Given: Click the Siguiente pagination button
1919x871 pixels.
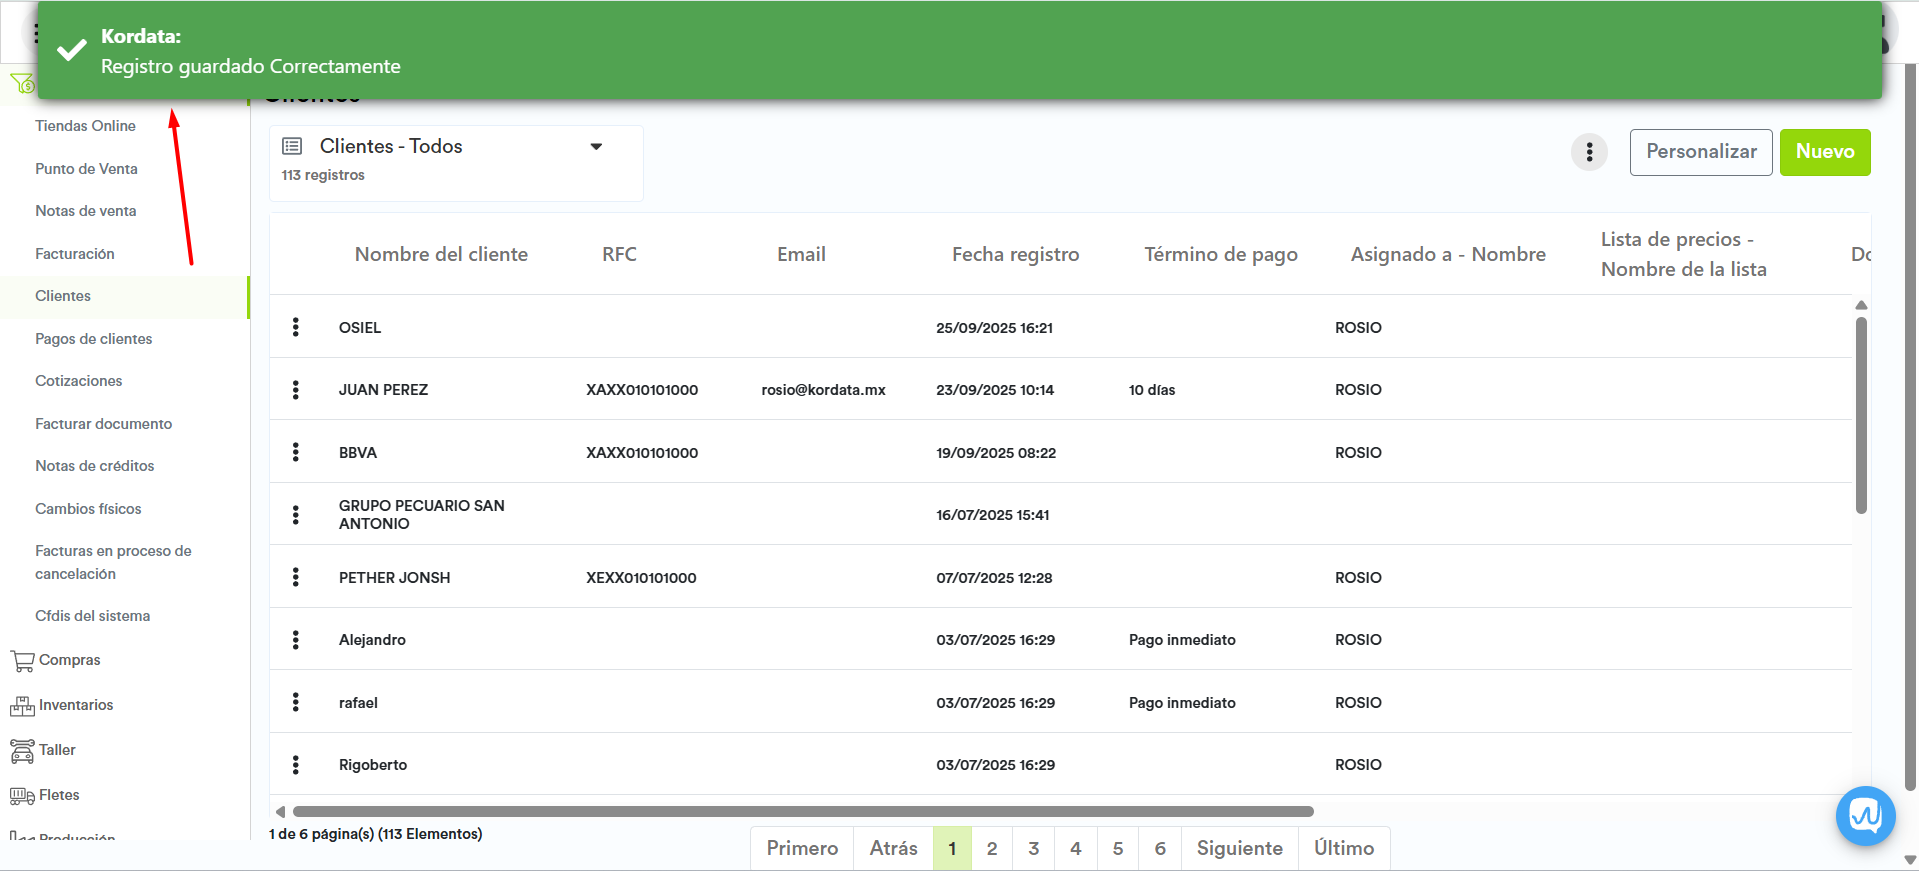Looking at the screenshot, I should point(1239,848).
